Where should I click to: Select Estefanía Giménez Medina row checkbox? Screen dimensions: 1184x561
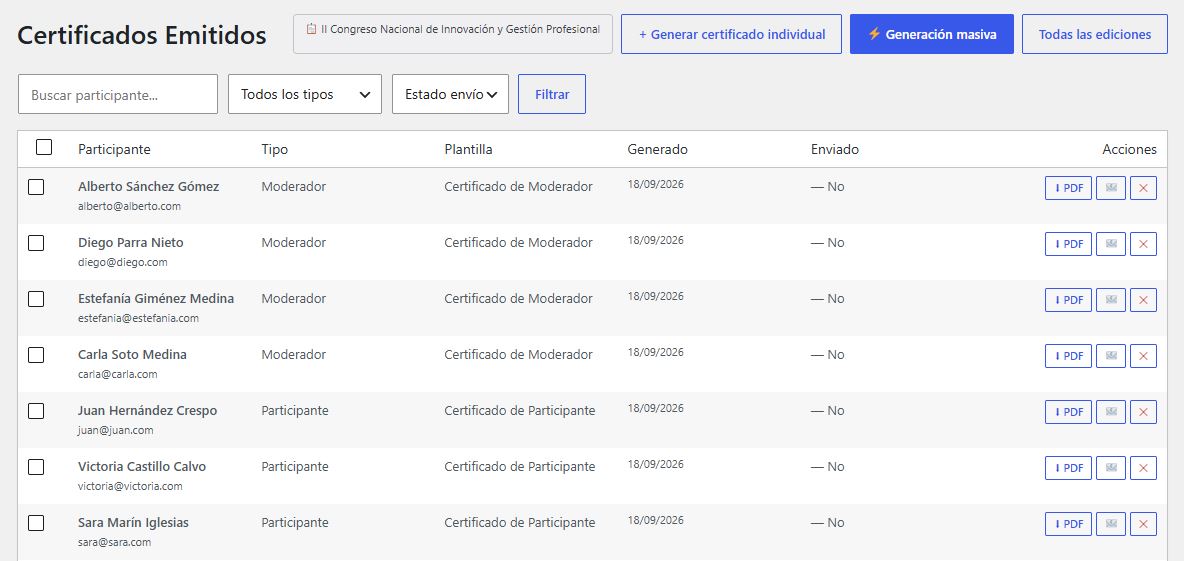tap(36, 298)
